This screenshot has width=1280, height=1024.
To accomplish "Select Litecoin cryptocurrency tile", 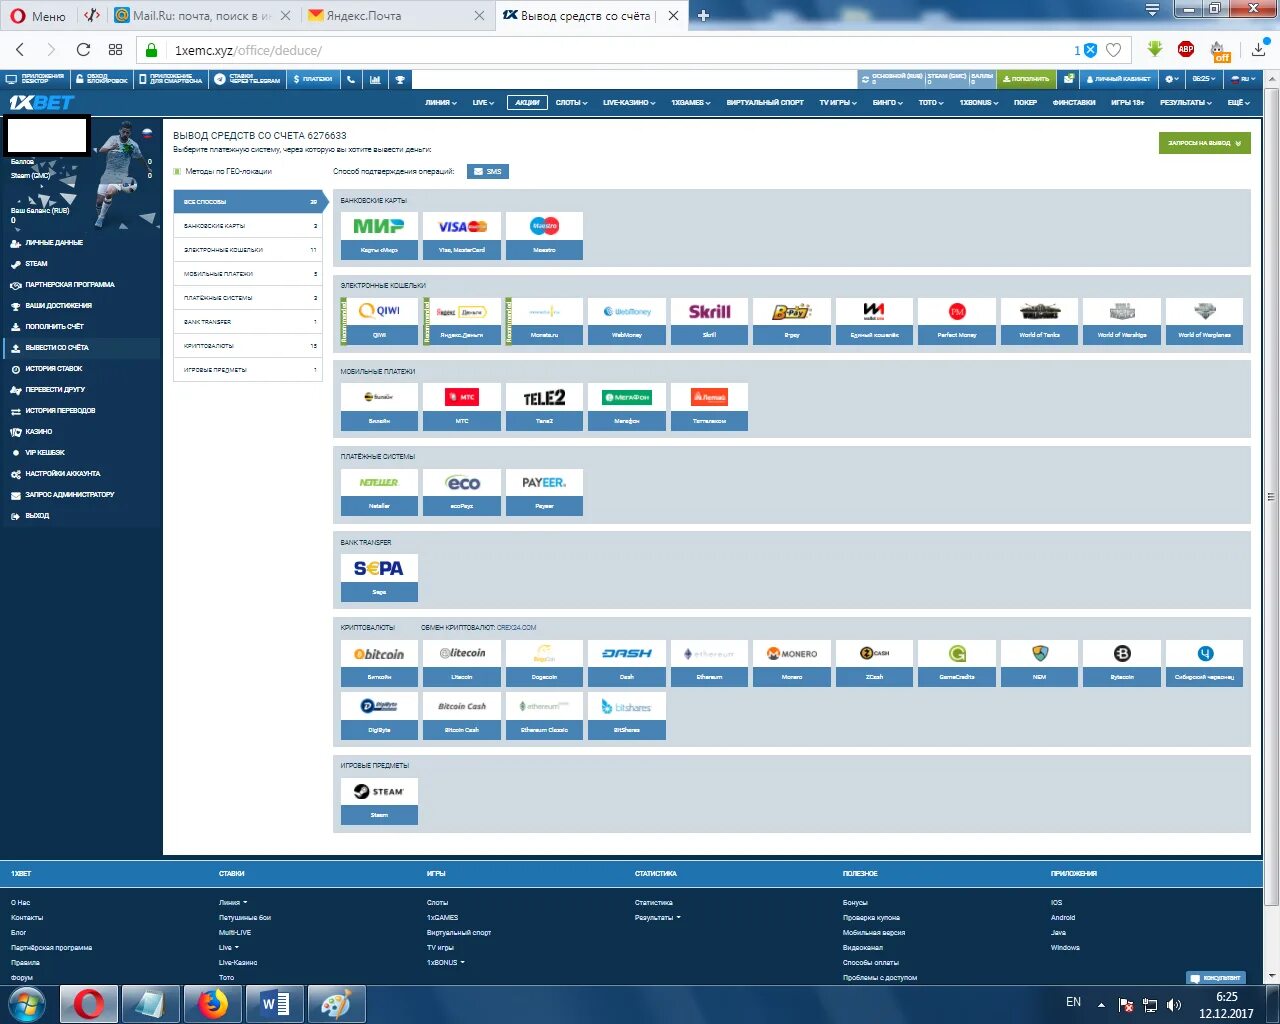I will (462, 663).
